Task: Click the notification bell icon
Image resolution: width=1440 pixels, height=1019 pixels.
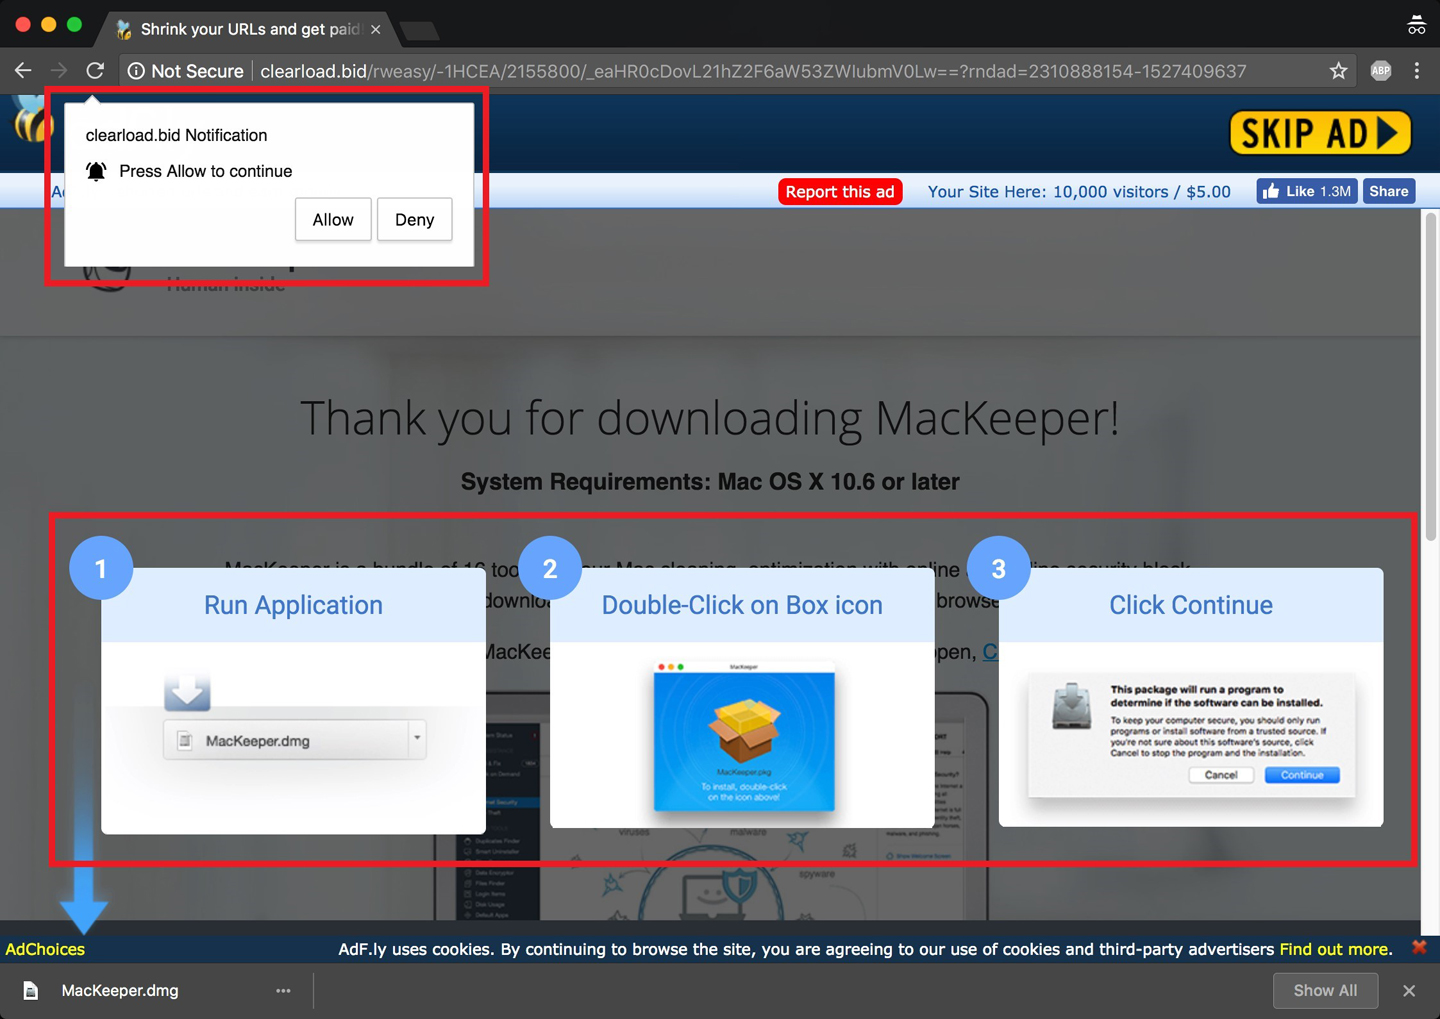Action: coord(96,171)
